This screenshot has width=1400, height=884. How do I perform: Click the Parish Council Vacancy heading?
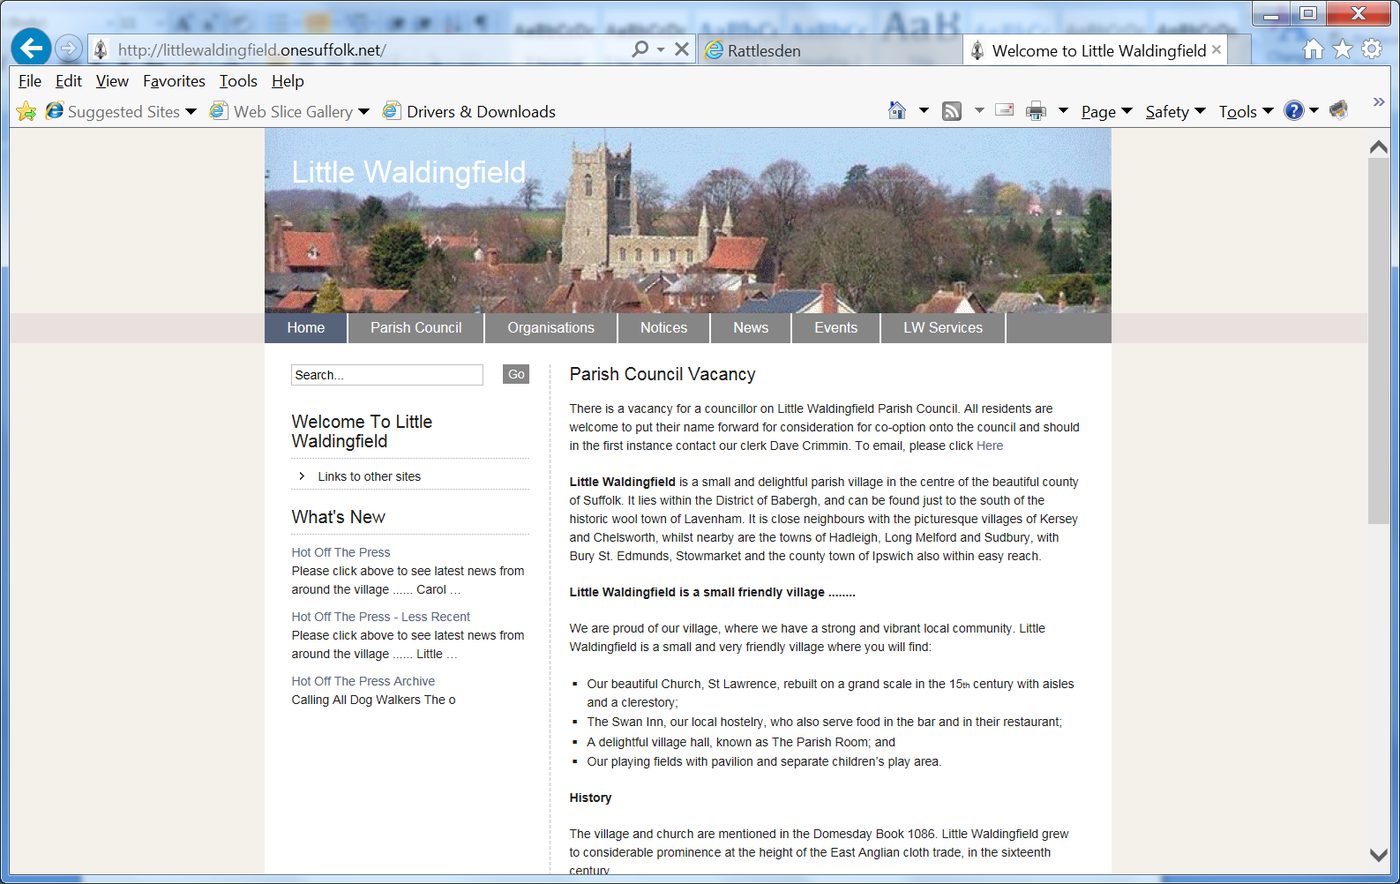tap(662, 374)
